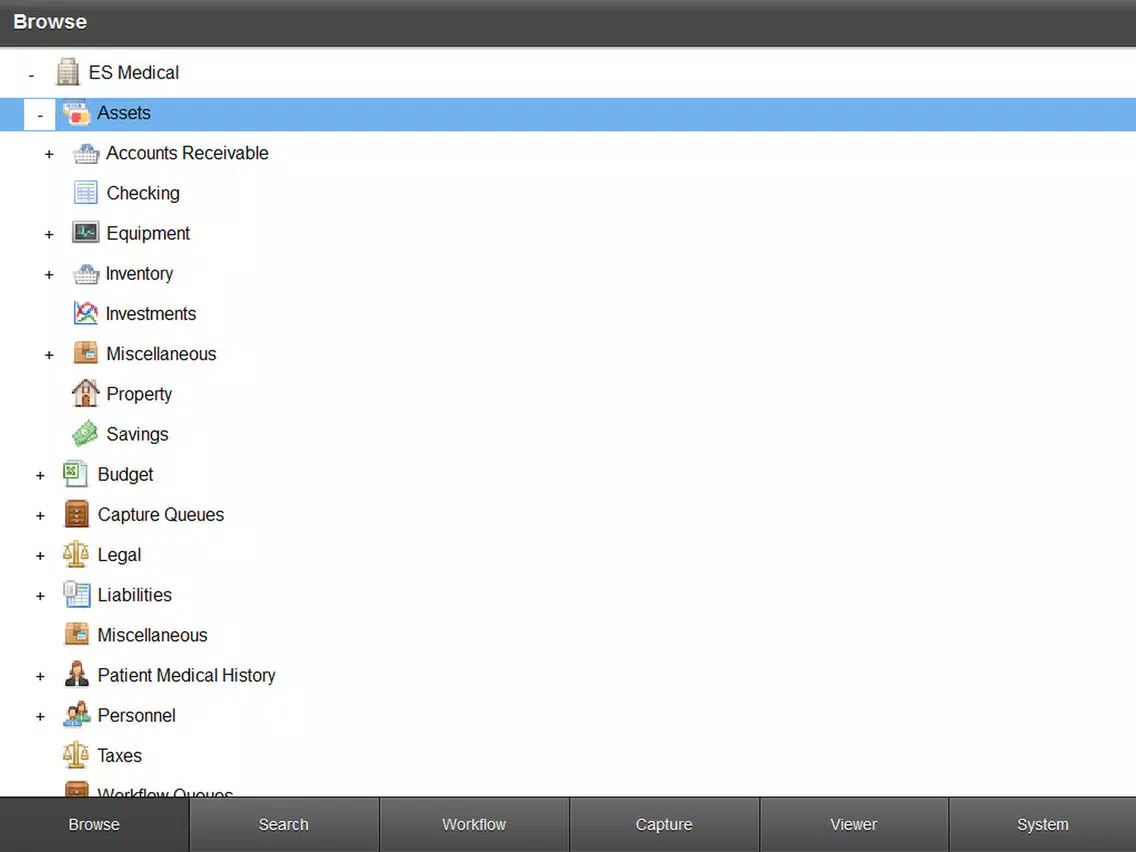Click the Checking spreadsheet icon
Image resolution: width=1136 pixels, height=852 pixels.
tap(85, 193)
